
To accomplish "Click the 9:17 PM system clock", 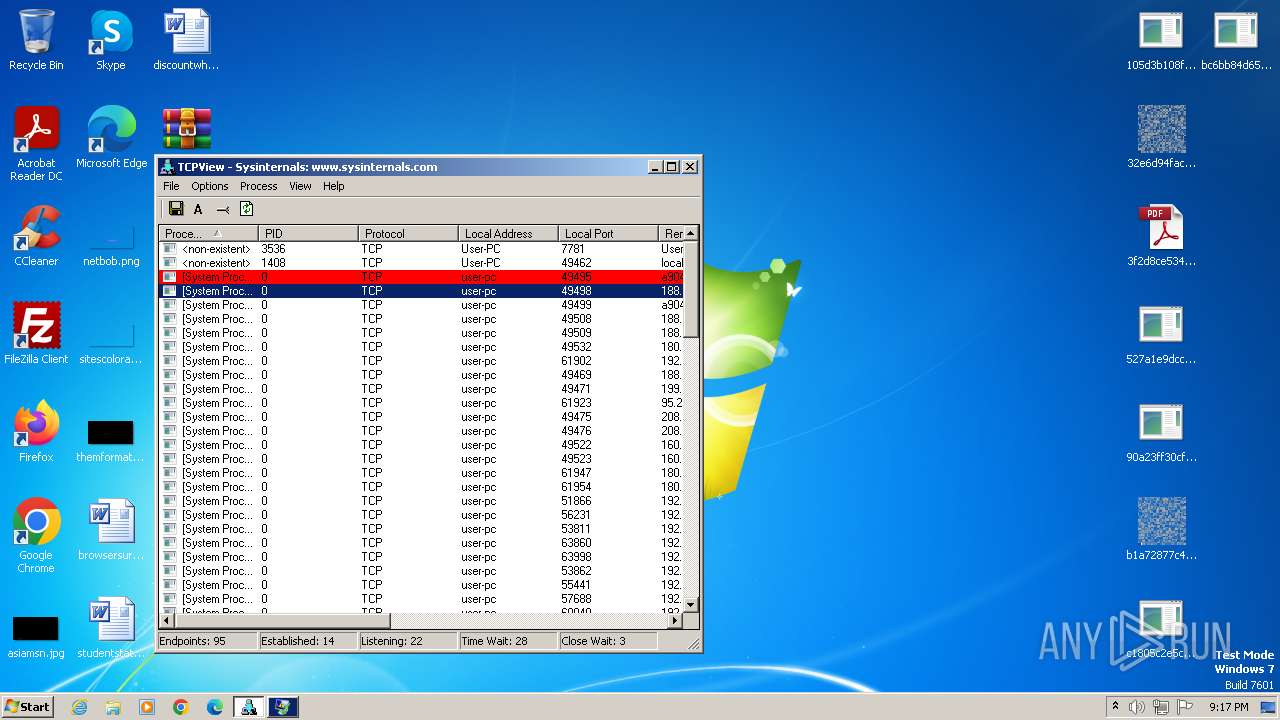I will (1228, 707).
